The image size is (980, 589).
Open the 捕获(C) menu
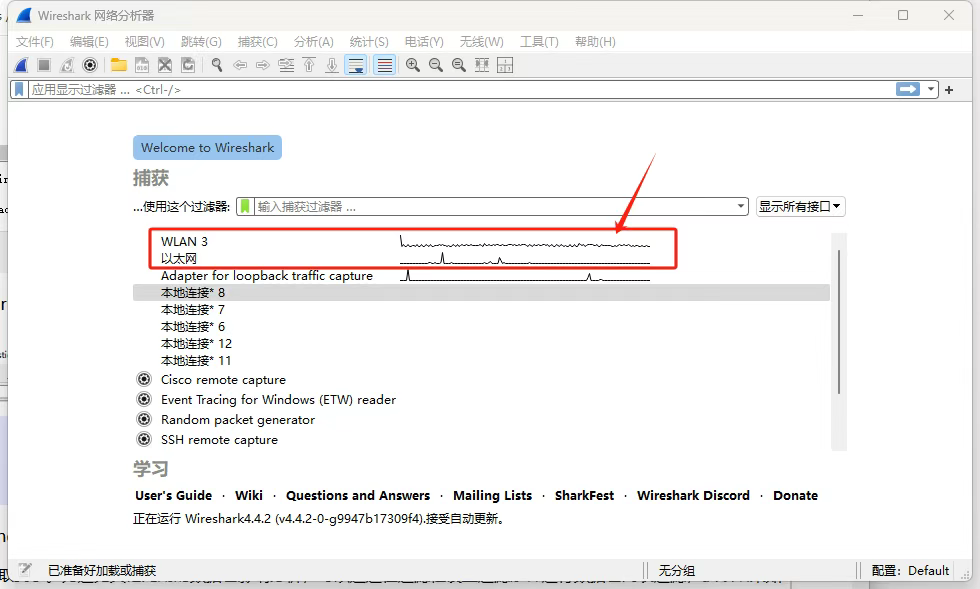(x=258, y=42)
